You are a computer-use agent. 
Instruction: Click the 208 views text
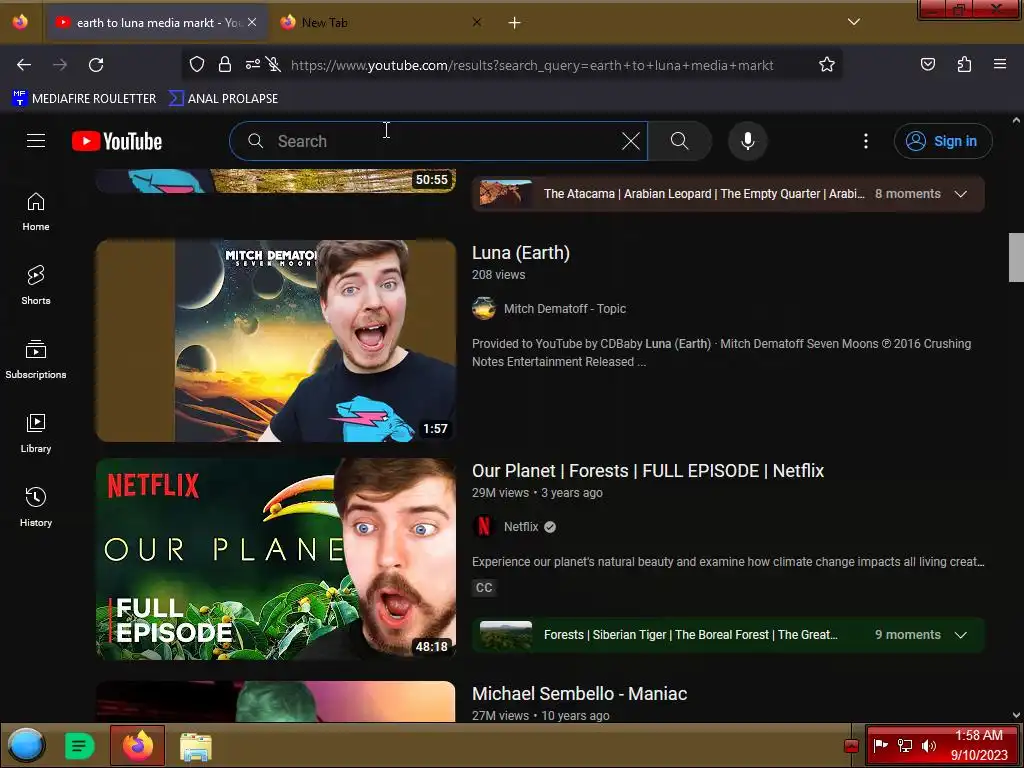coord(498,275)
